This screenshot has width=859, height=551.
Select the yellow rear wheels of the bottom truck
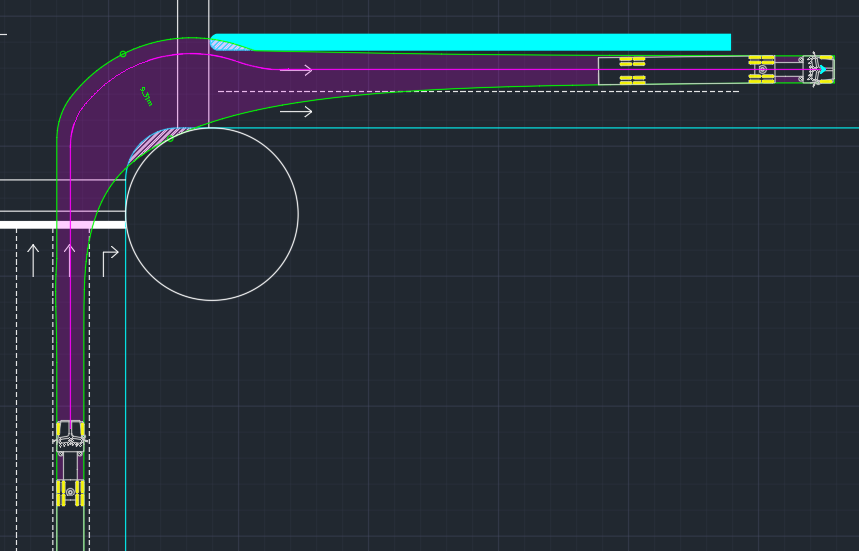tap(70, 492)
